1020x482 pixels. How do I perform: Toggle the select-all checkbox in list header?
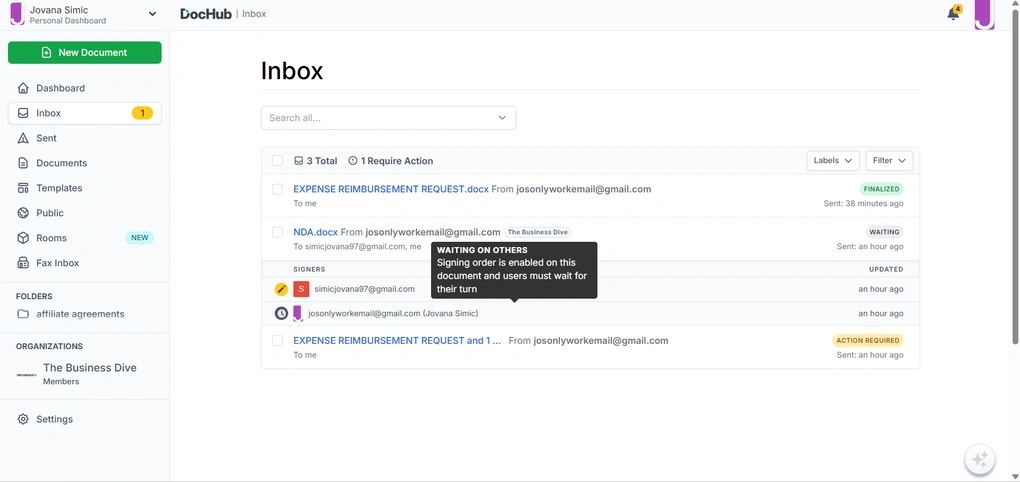(x=278, y=161)
